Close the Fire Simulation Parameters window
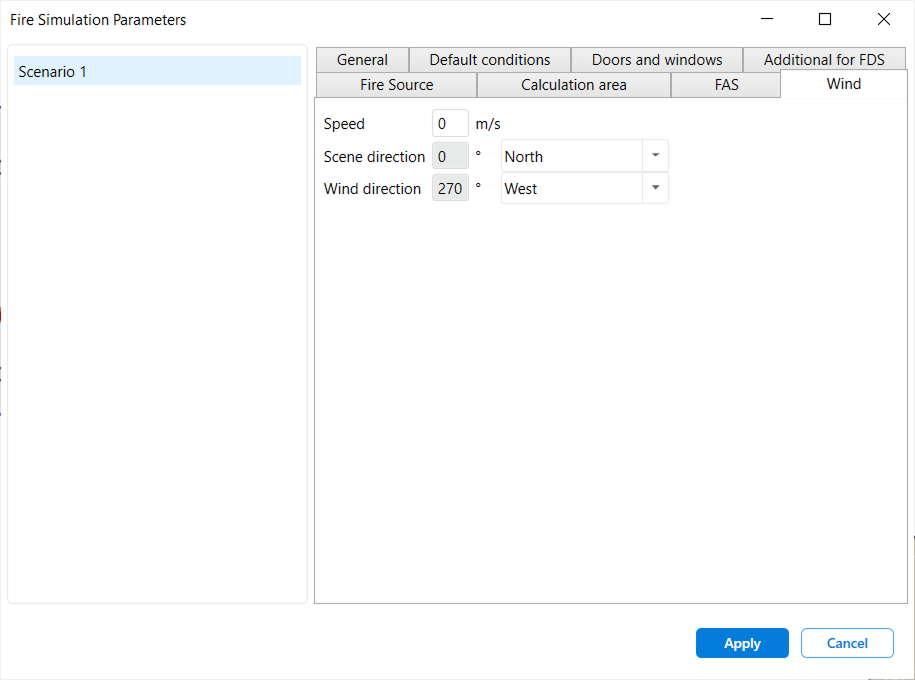This screenshot has width=915, height=680. [883, 19]
